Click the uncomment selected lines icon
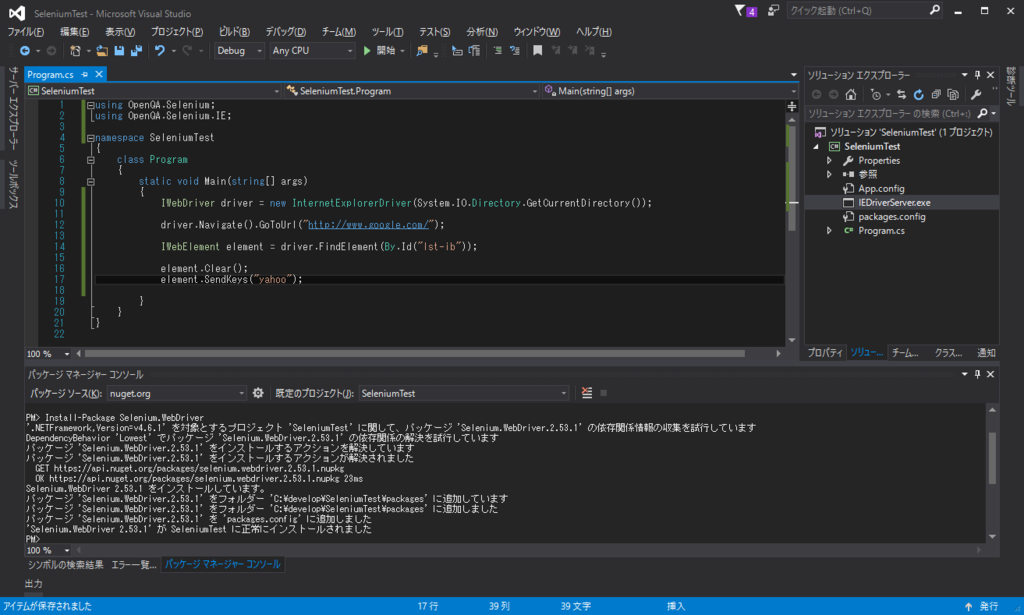Screen dimensions: 1024x615 [x=515, y=50]
